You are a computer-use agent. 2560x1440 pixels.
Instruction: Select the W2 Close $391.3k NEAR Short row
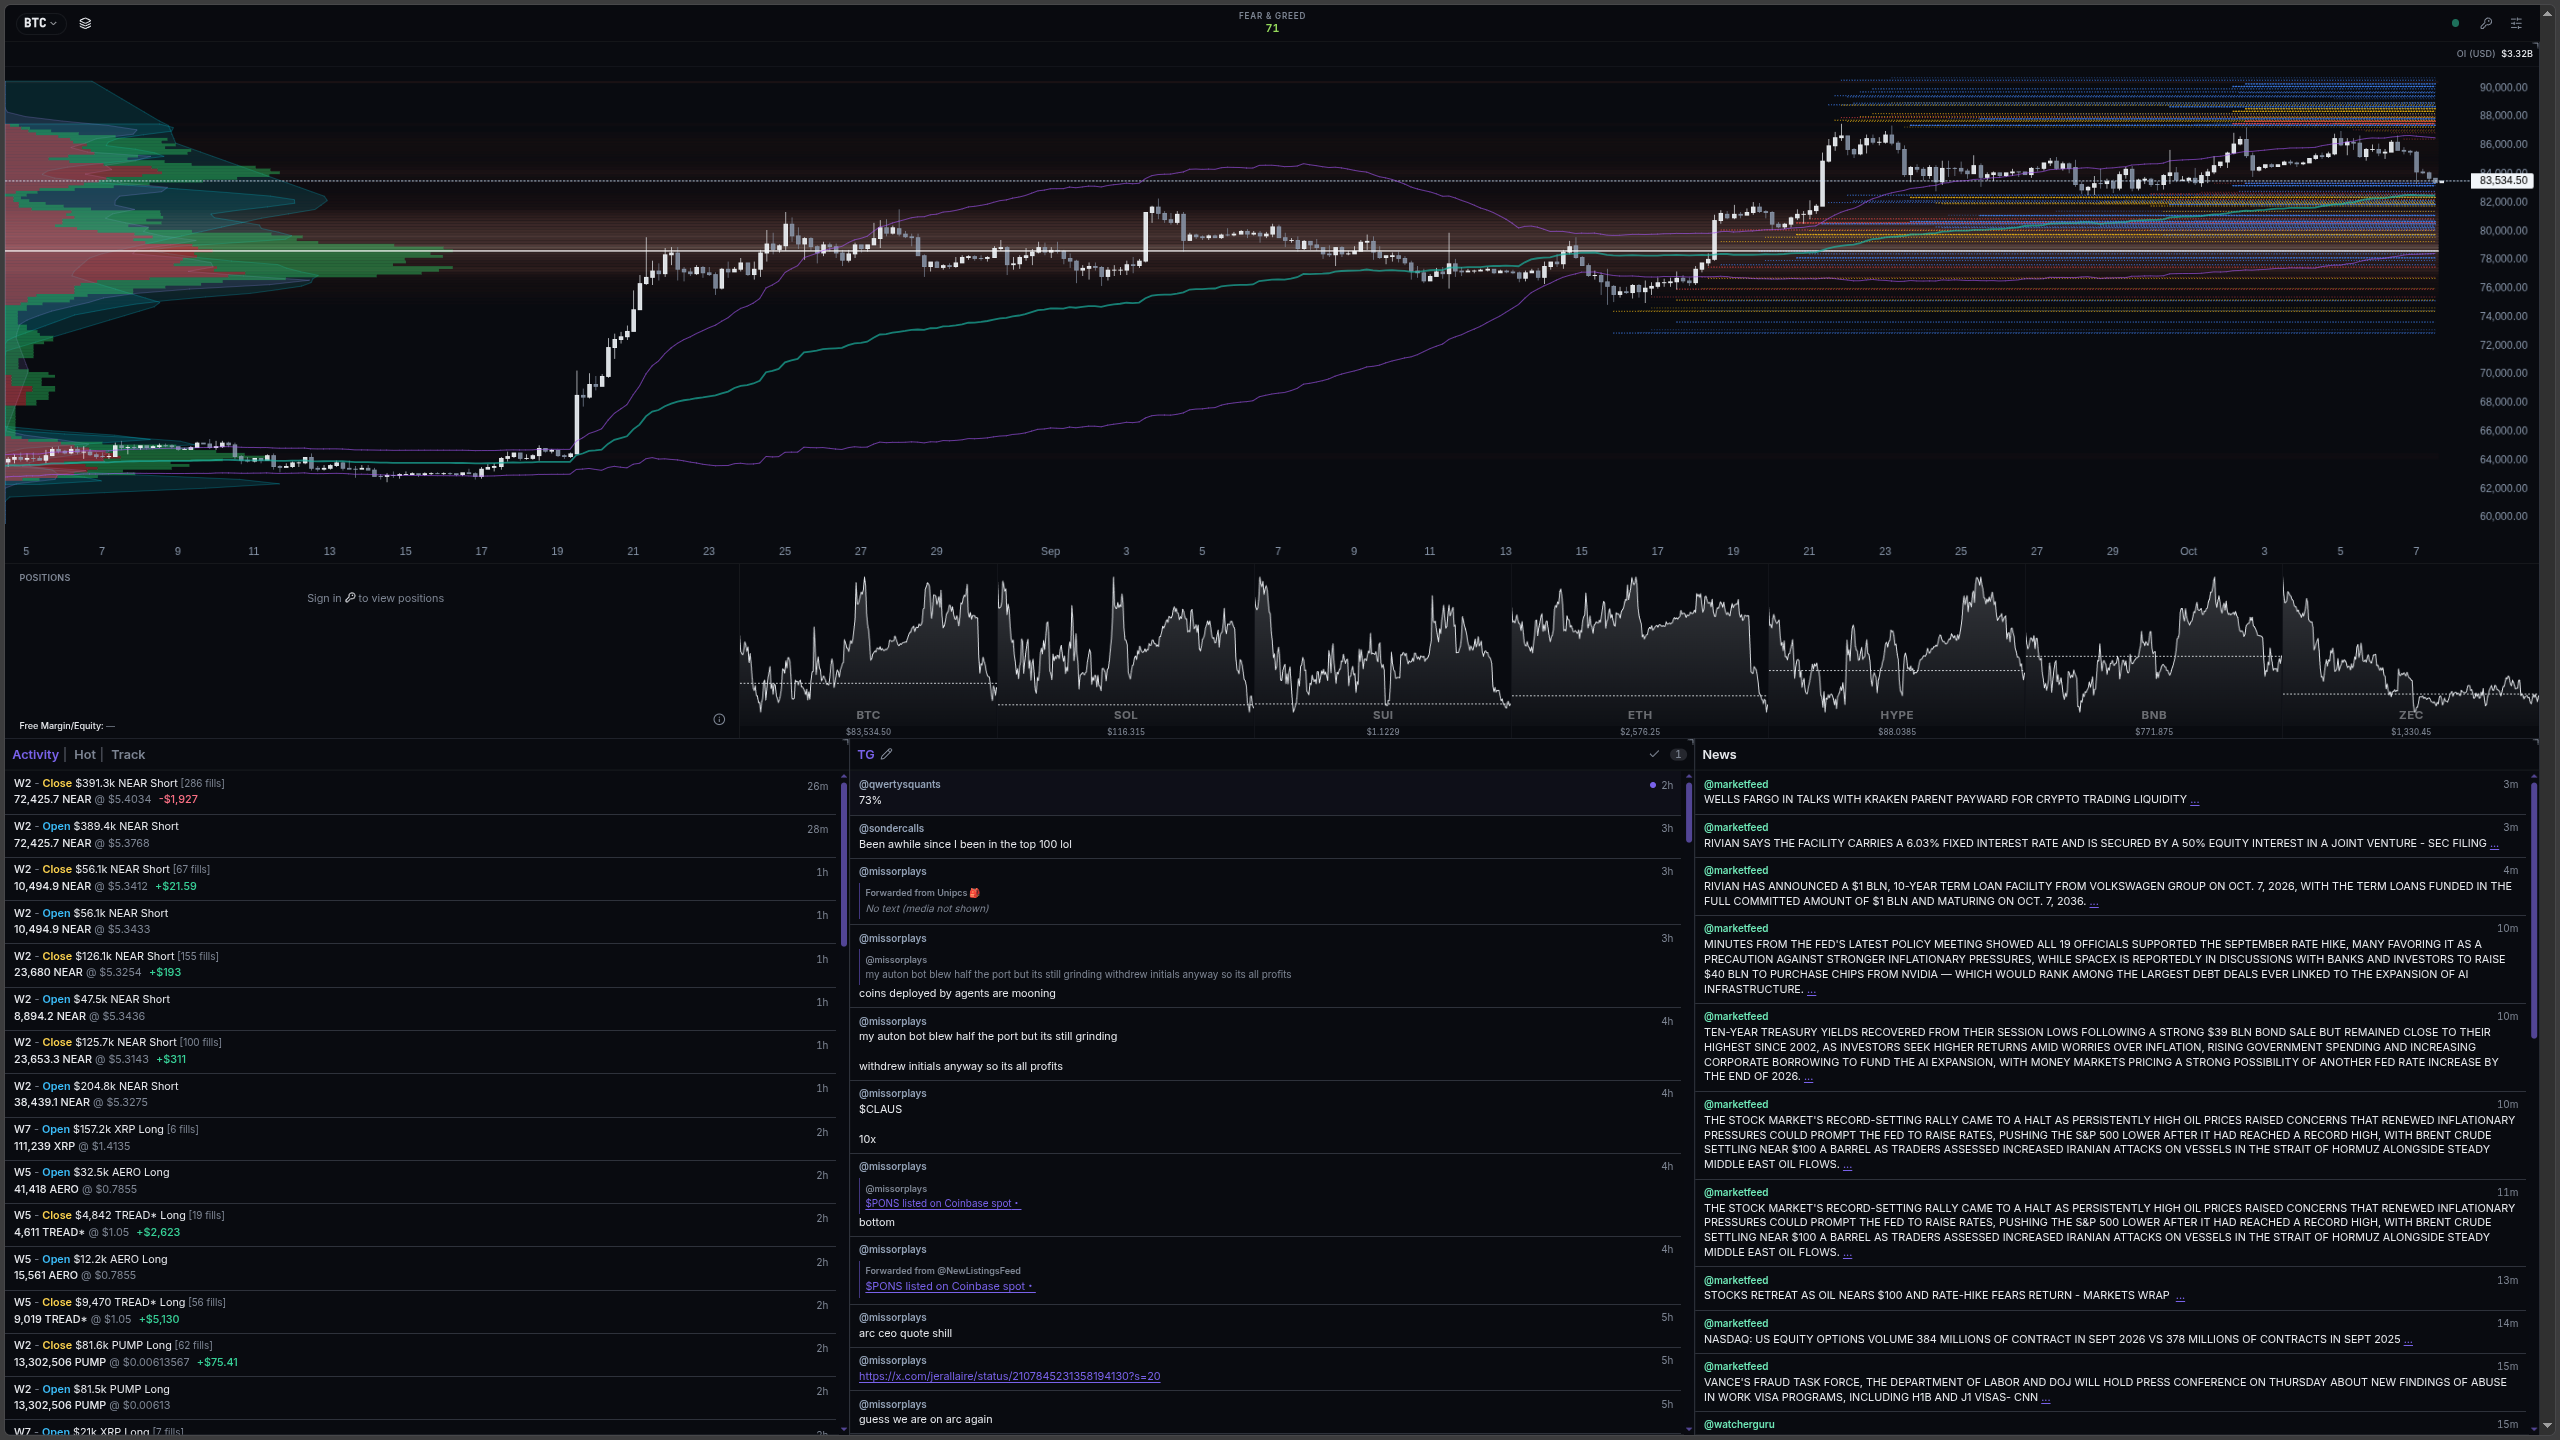(x=421, y=792)
